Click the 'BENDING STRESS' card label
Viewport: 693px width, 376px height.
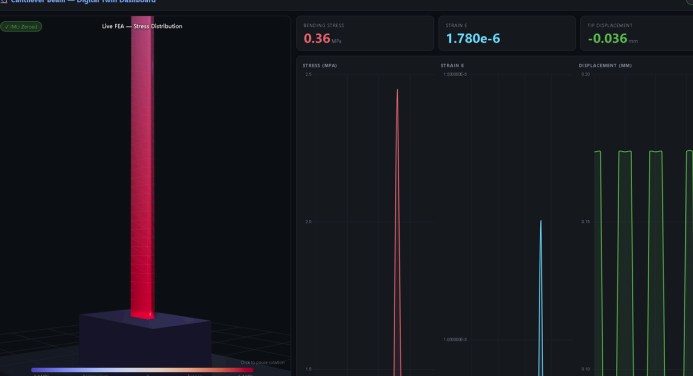(x=324, y=26)
